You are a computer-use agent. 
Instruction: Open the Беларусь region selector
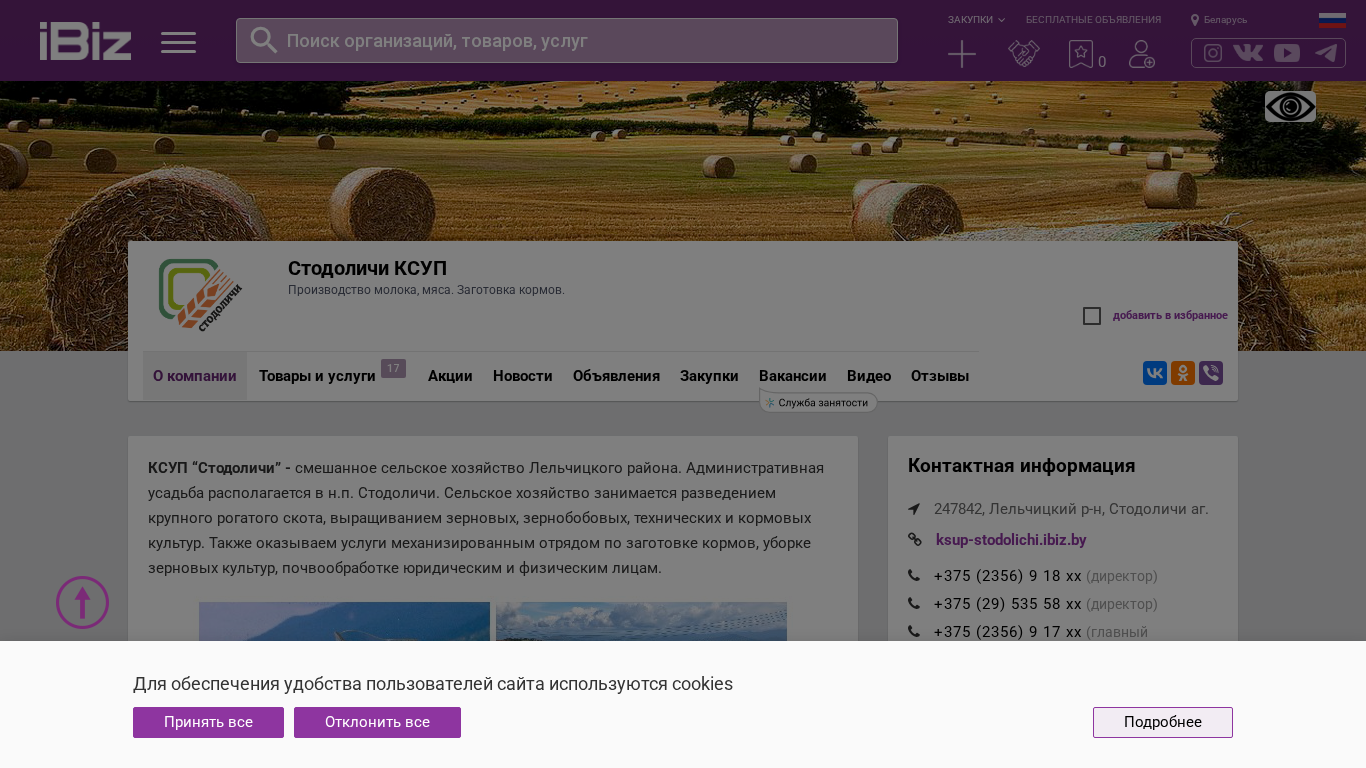point(1219,20)
